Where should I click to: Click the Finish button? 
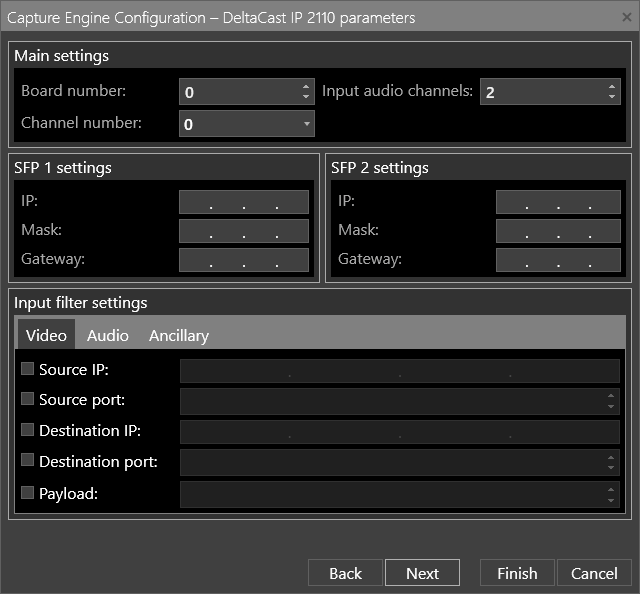point(517,573)
